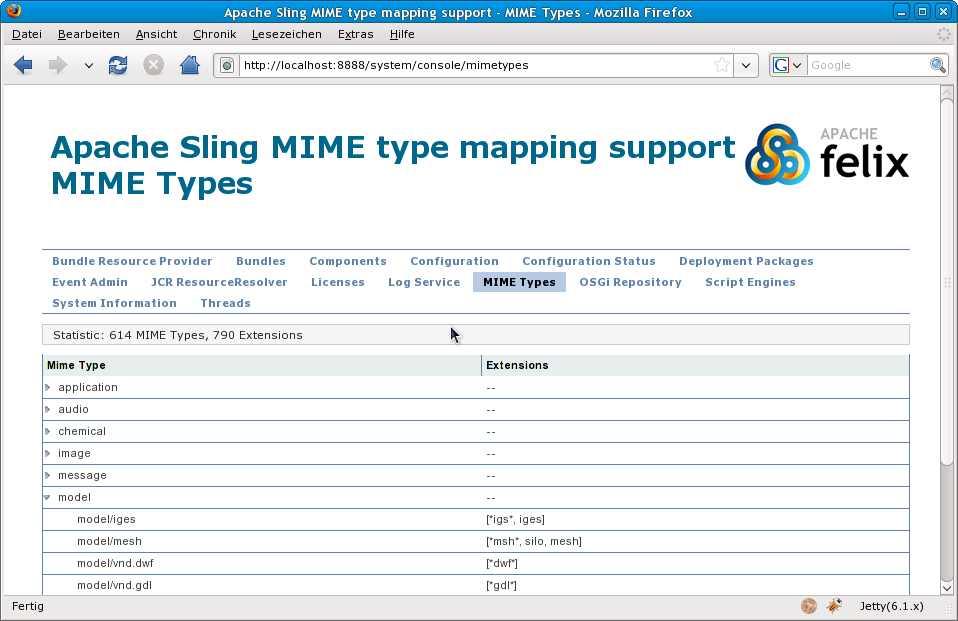Screen dimensions: 958x621
Task: Expand the chemical MIME type group
Action: pos(48,432)
